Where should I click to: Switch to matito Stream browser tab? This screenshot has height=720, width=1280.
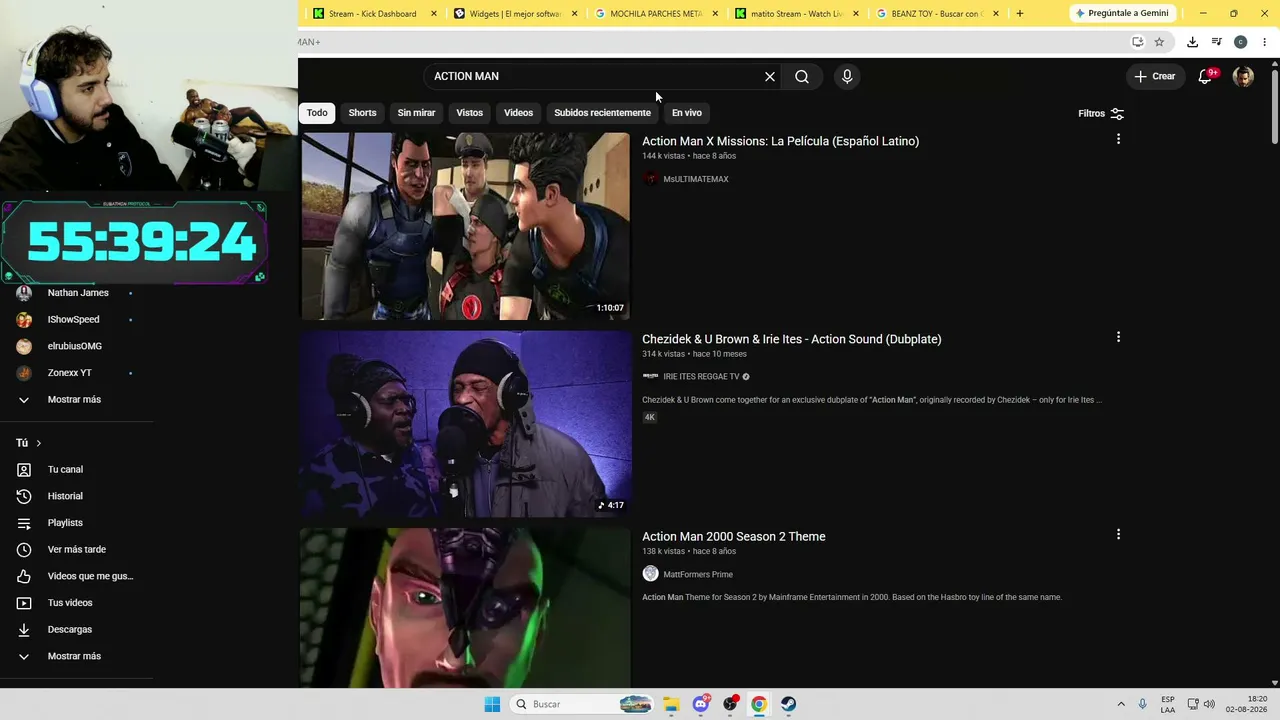click(x=797, y=14)
